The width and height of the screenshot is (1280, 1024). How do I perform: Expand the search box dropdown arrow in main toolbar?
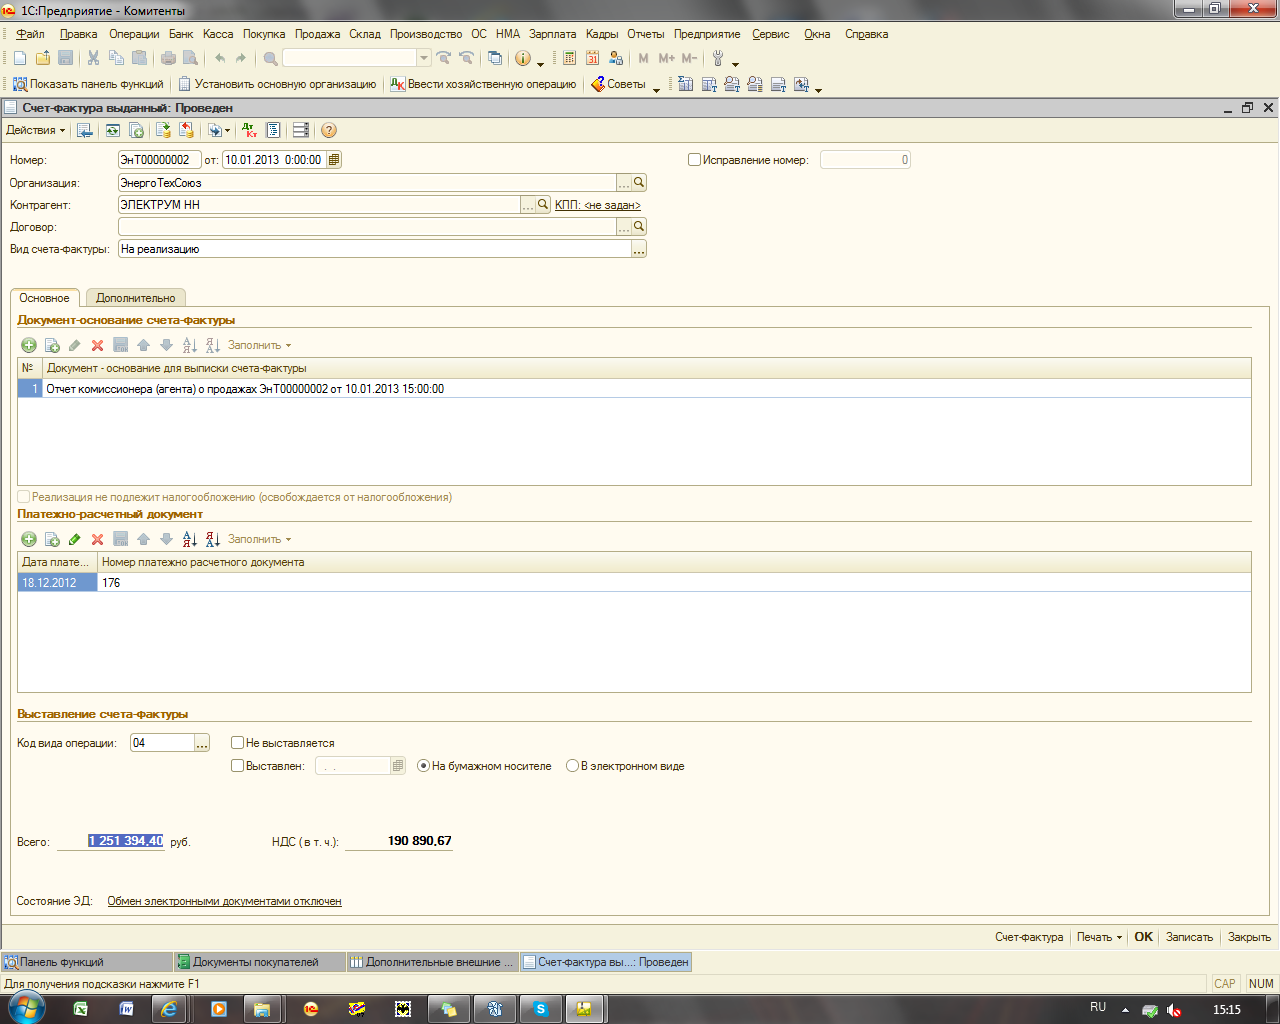(424, 59)
